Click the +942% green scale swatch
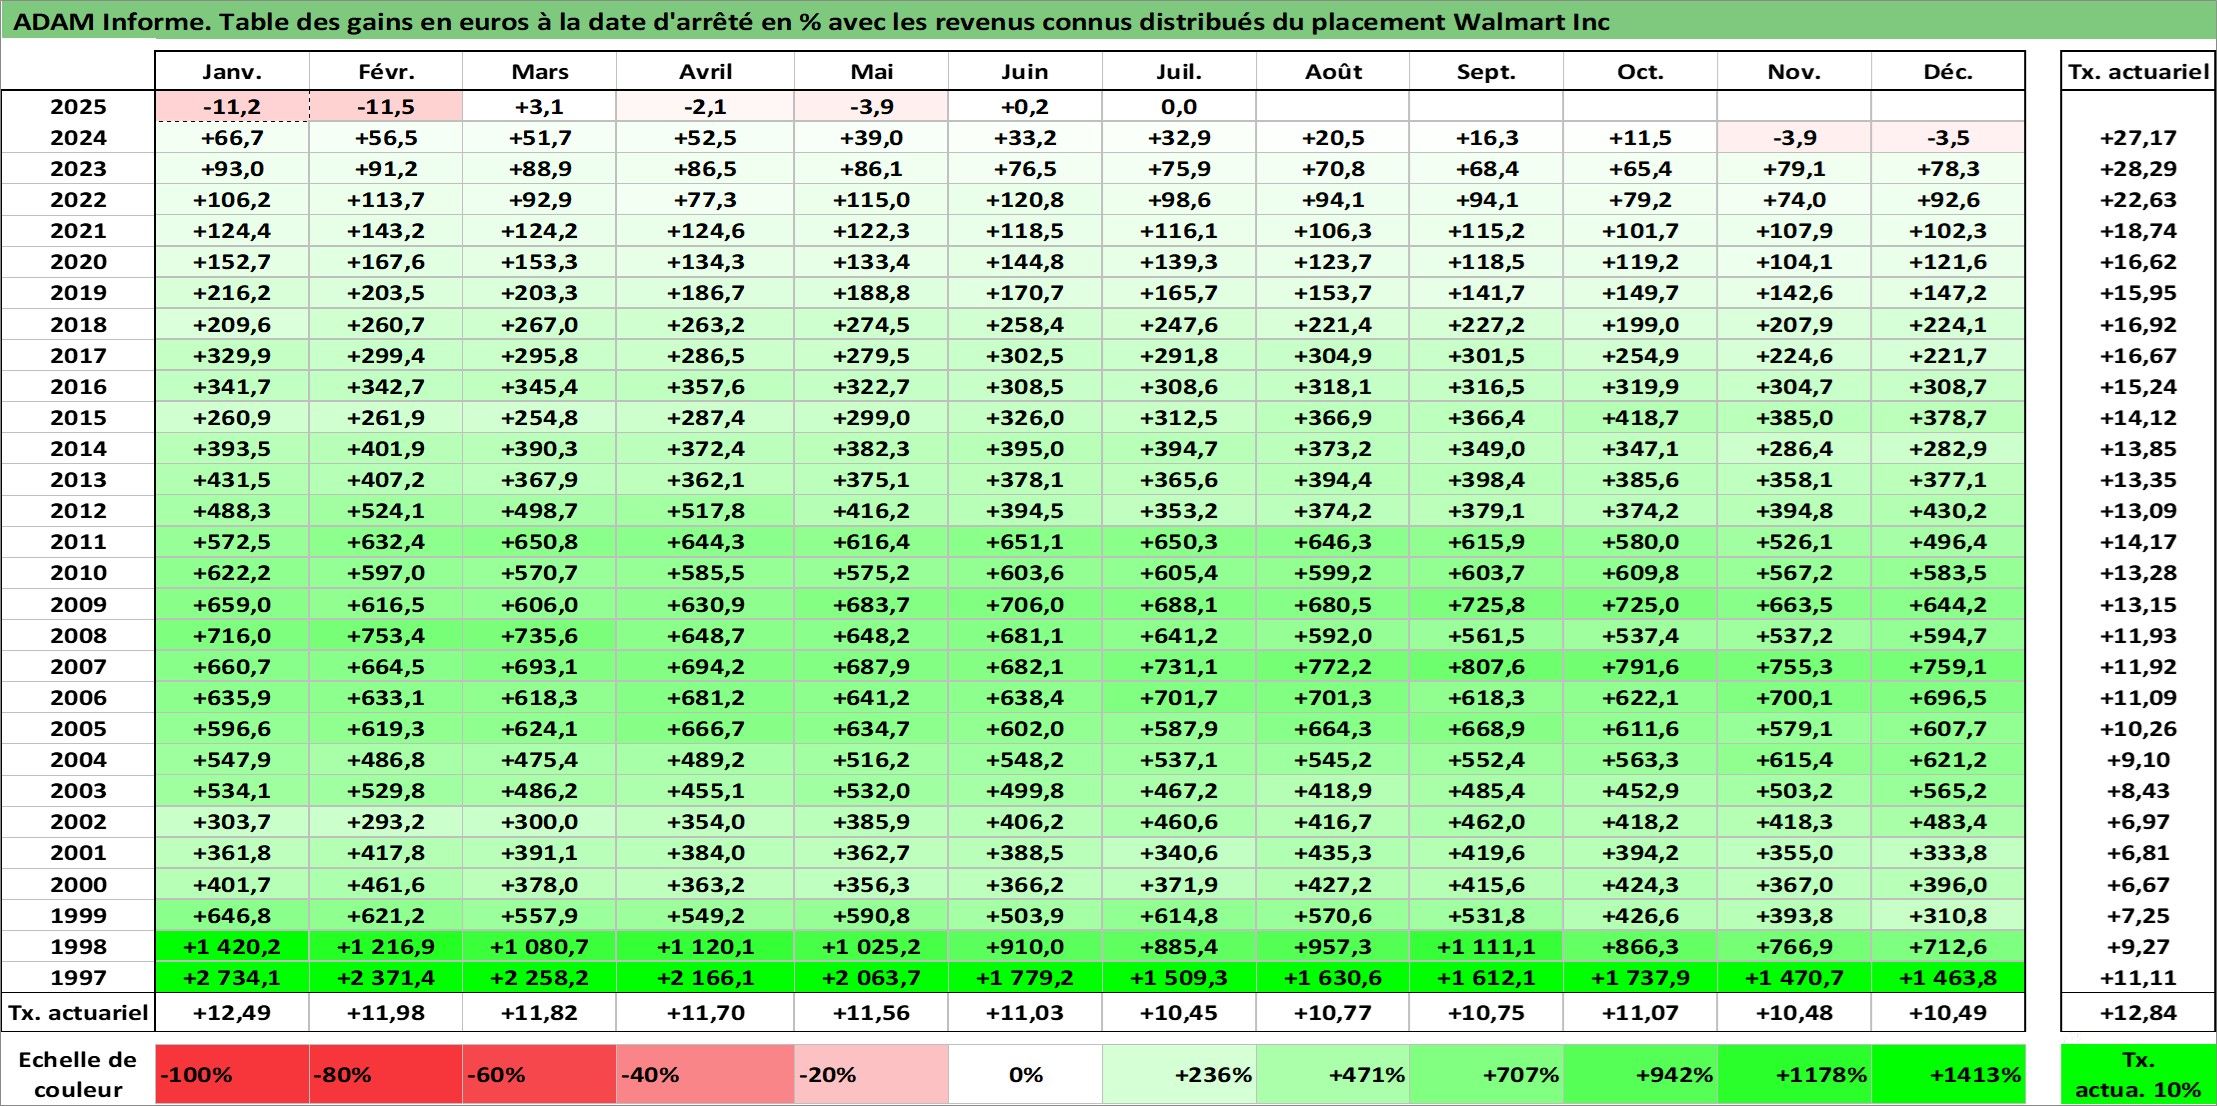Screen dimensions: 2217x1106 1640,1075
